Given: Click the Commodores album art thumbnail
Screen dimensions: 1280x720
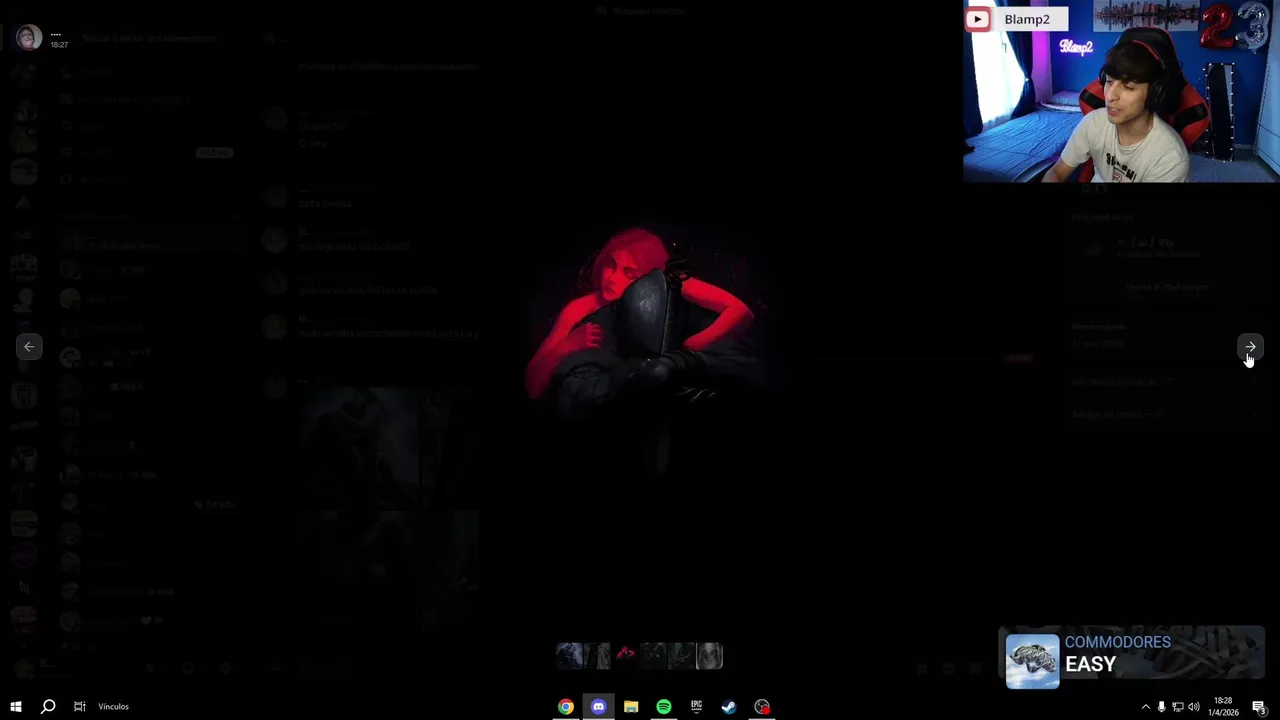Looking at the screenshot, I should [x=1032, y=661].
